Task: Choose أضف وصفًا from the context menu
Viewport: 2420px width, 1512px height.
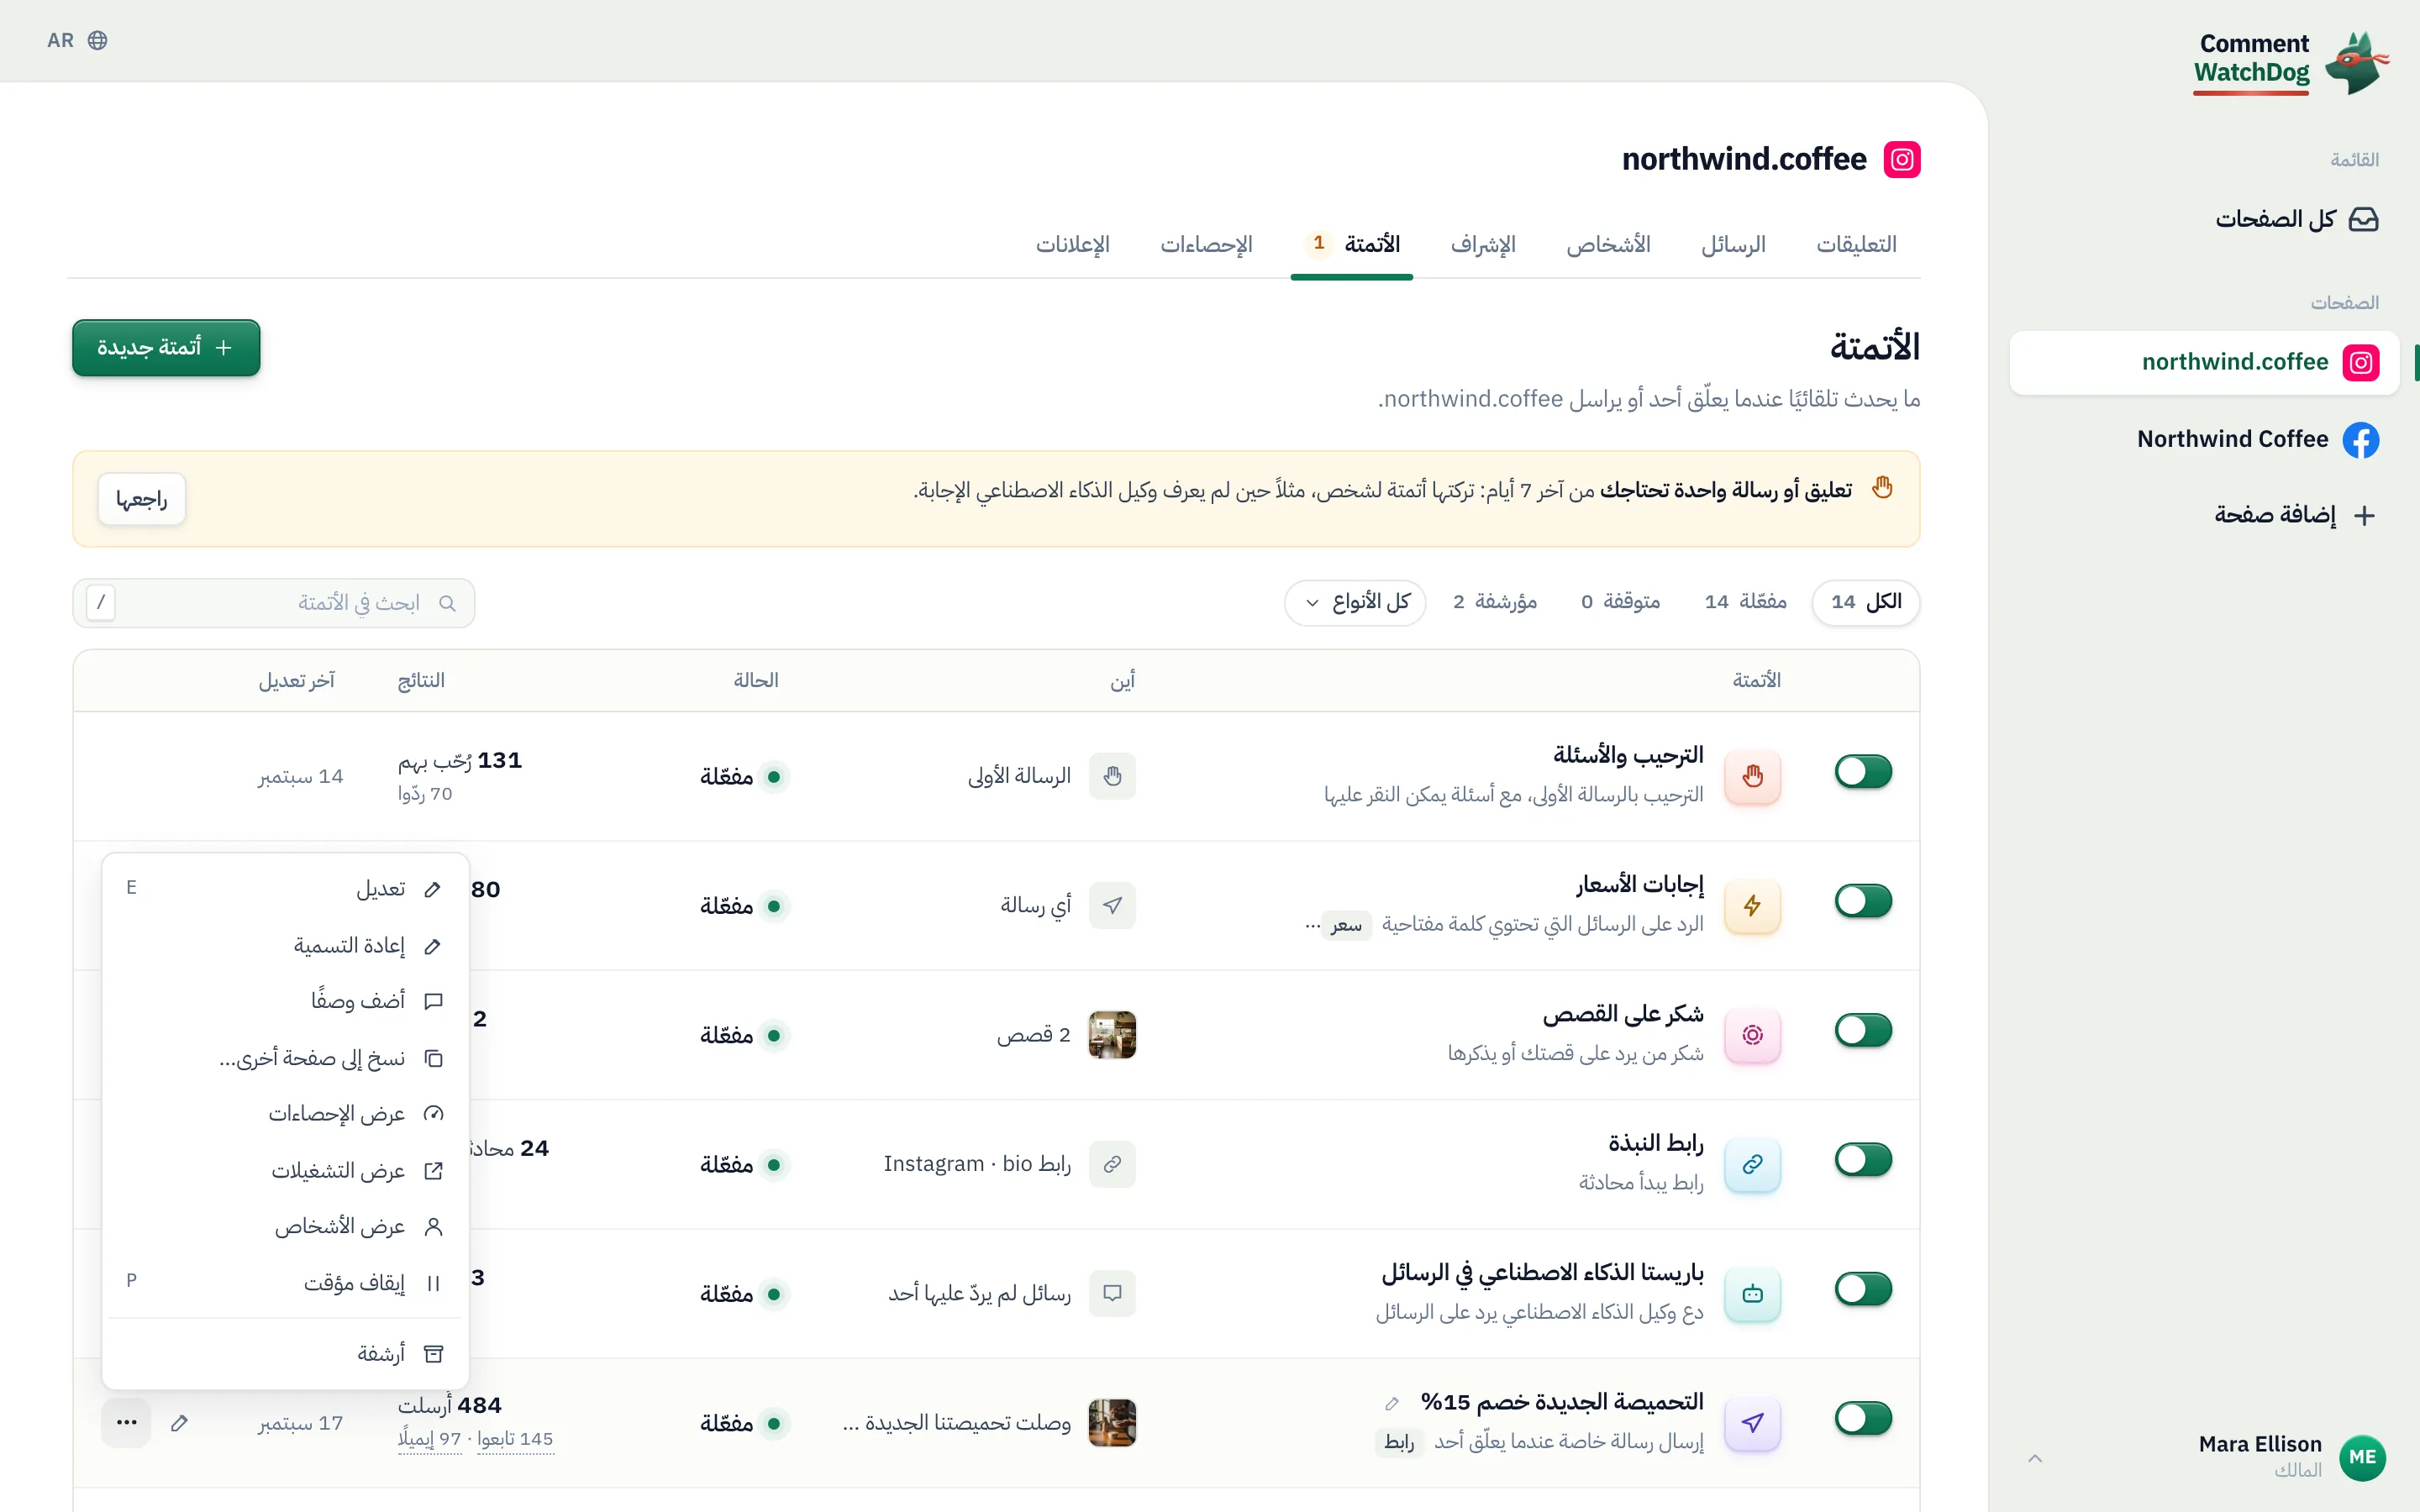Action: (285, 1001)
